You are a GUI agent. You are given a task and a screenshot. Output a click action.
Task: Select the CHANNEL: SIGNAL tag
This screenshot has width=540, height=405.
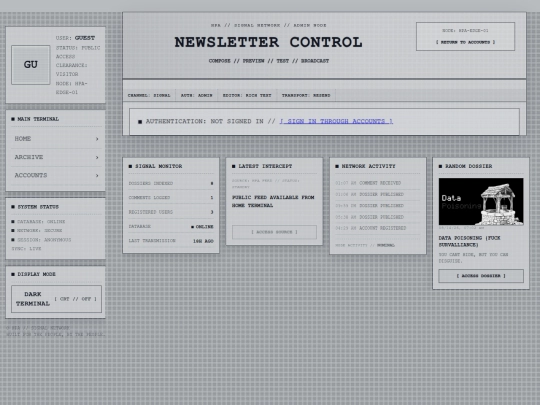(x=149, y=95)
